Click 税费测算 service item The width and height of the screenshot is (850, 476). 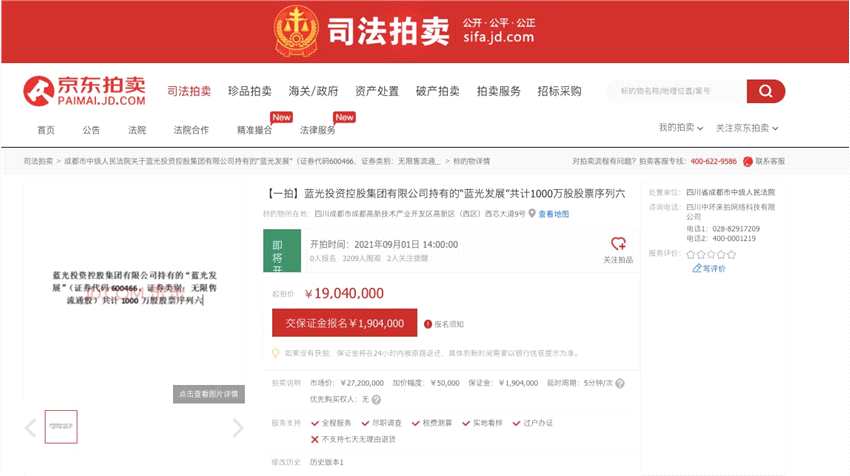coord(432,423)
